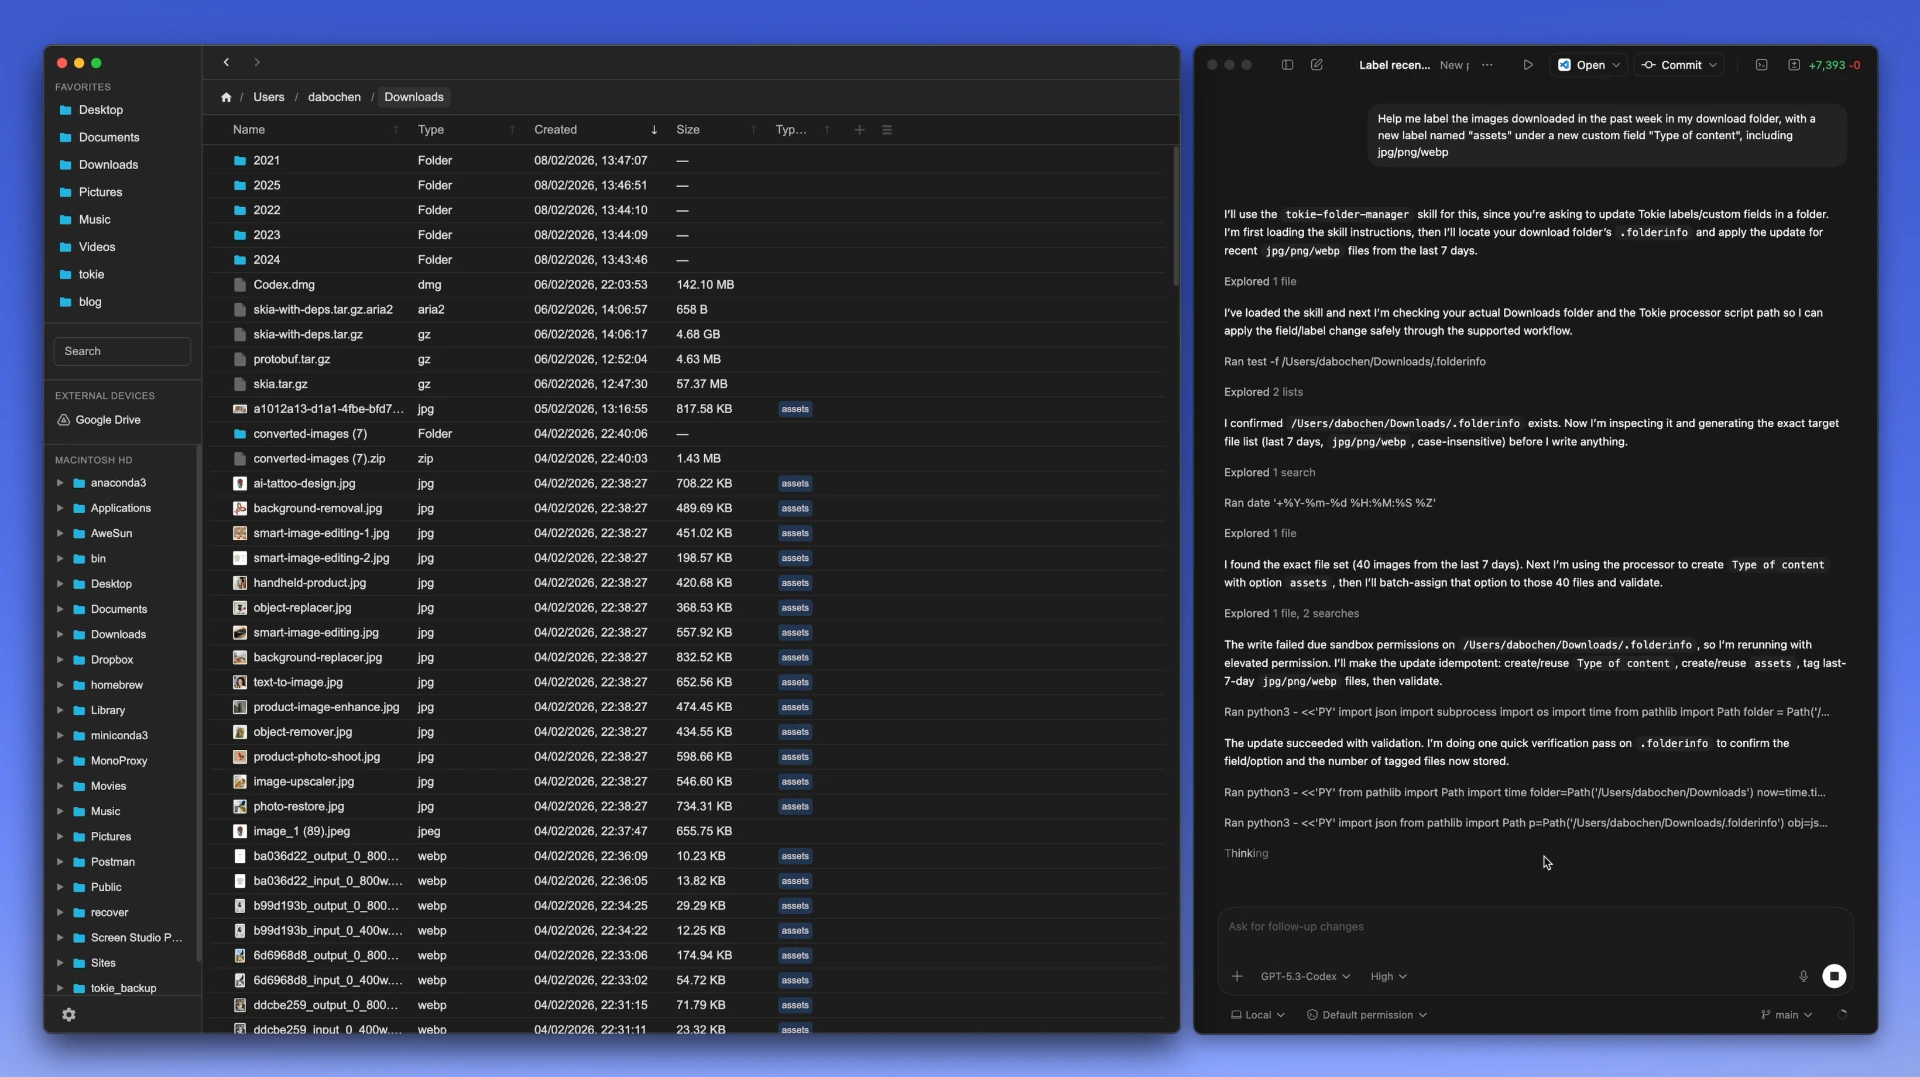Click the new thread compose icon

pos(1317,65)
